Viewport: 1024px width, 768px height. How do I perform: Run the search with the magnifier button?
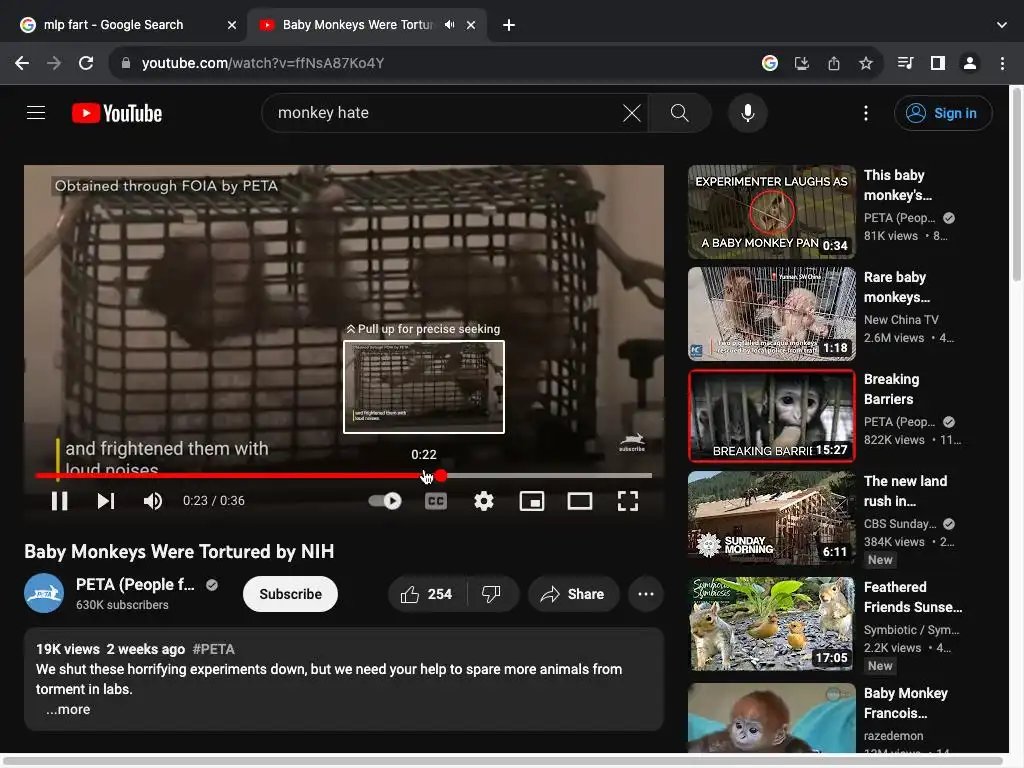[679, 113]
